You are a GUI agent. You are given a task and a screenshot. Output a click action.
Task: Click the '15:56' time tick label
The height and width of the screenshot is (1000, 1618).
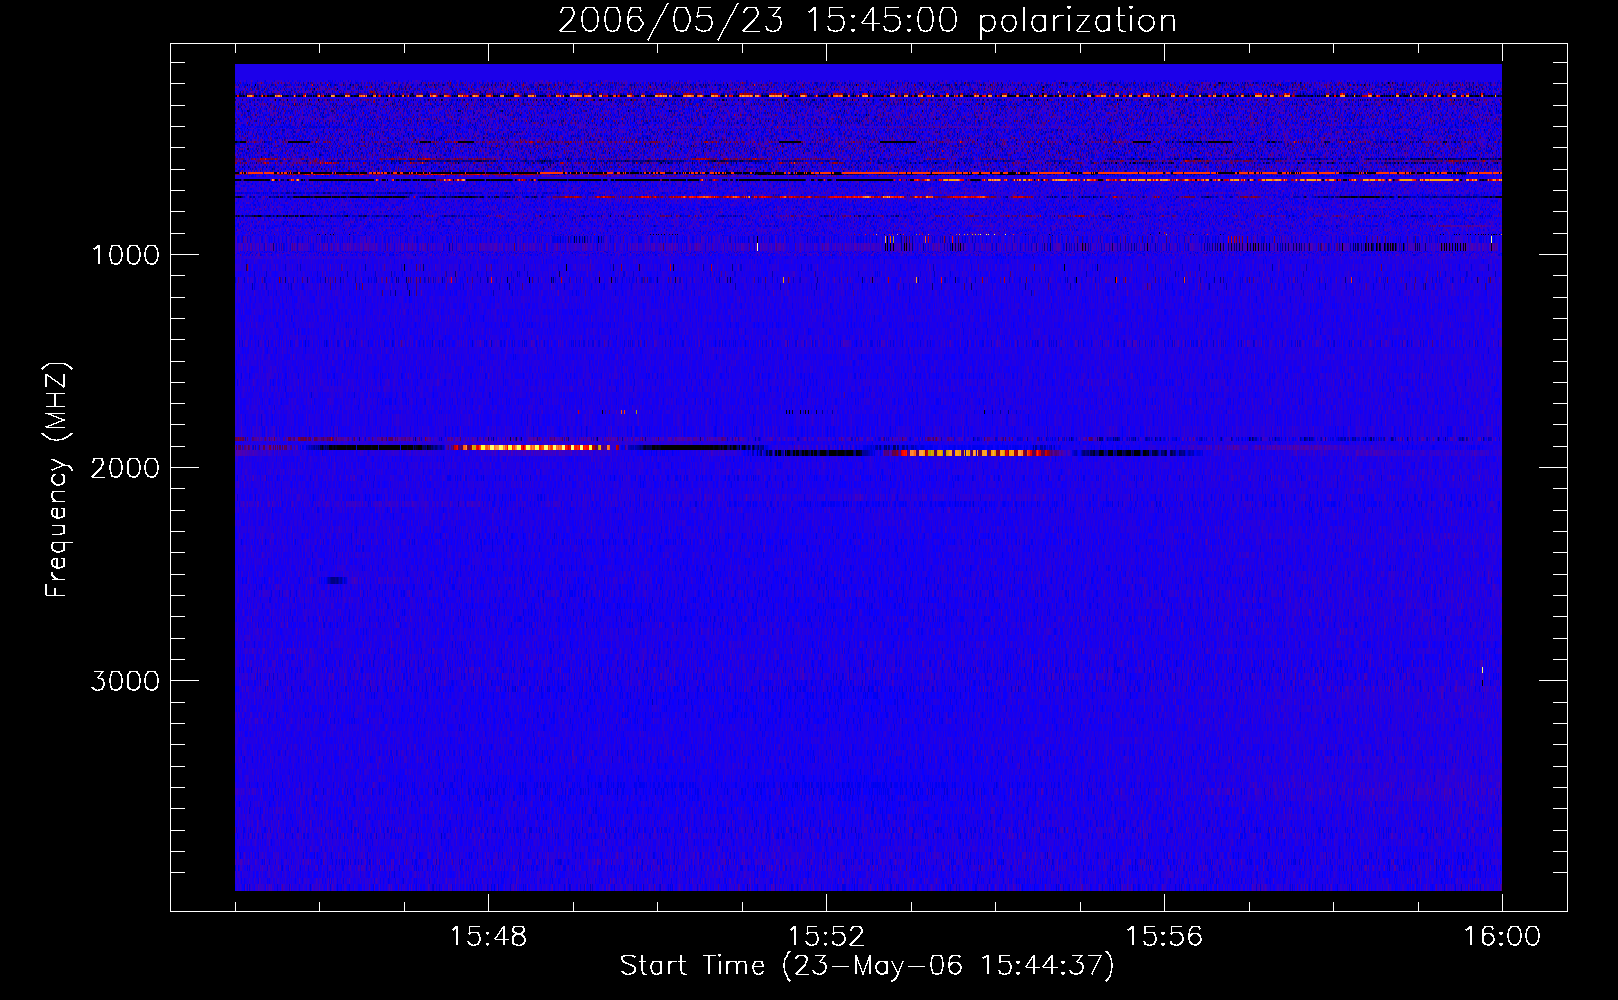1164,937
